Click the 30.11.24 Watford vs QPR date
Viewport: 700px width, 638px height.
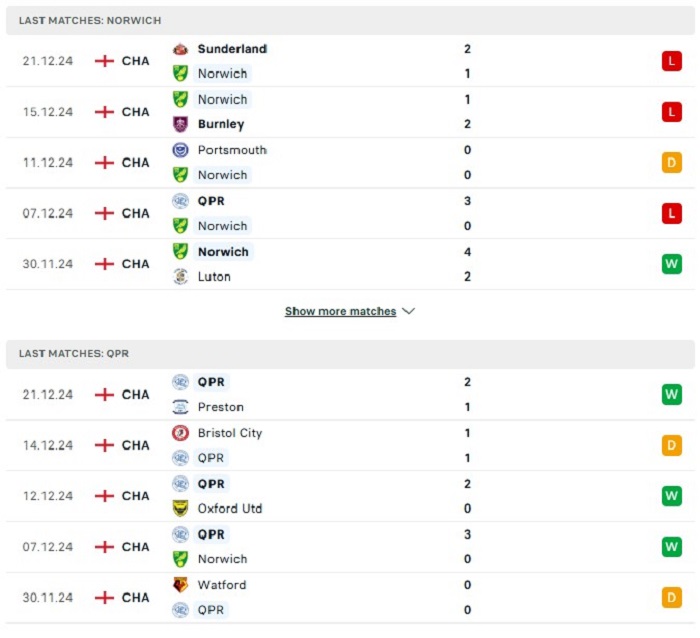48,598
